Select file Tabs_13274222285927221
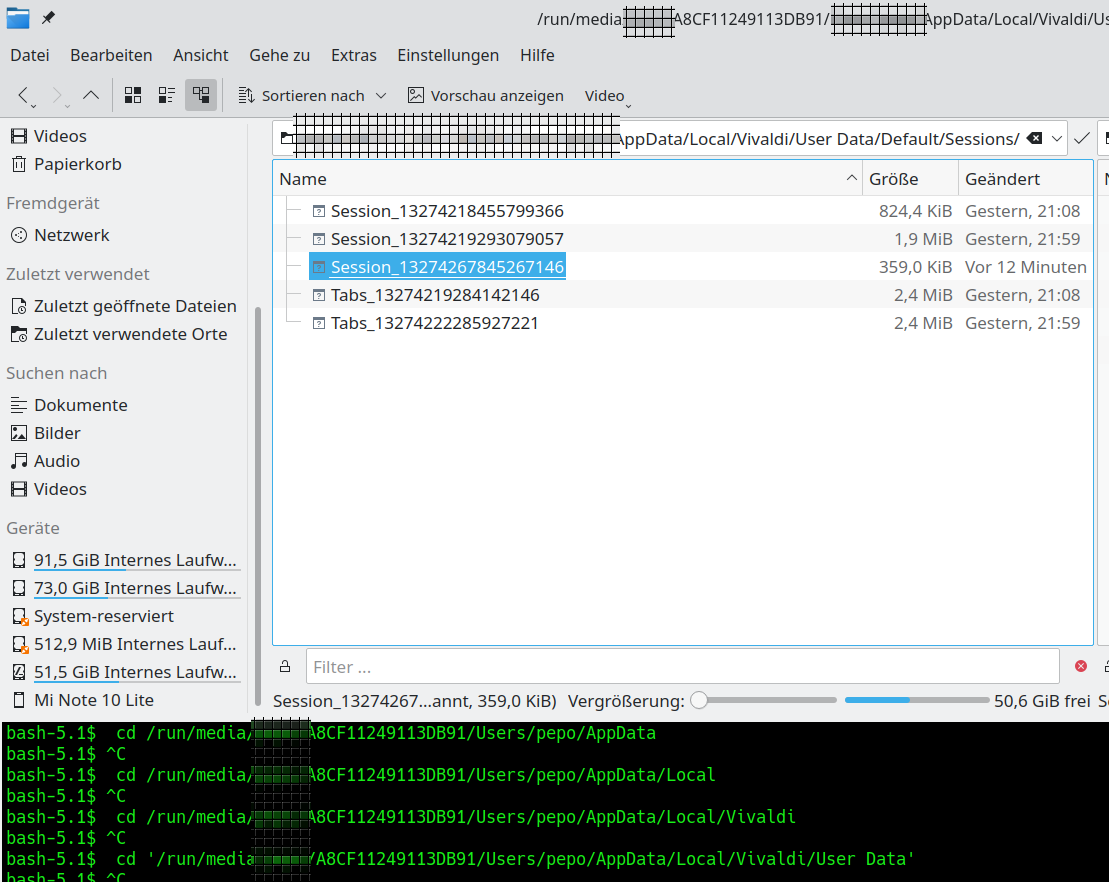The height and width of the screenshot is (882, 1109). pyautogui.click(x=434, y=323)
